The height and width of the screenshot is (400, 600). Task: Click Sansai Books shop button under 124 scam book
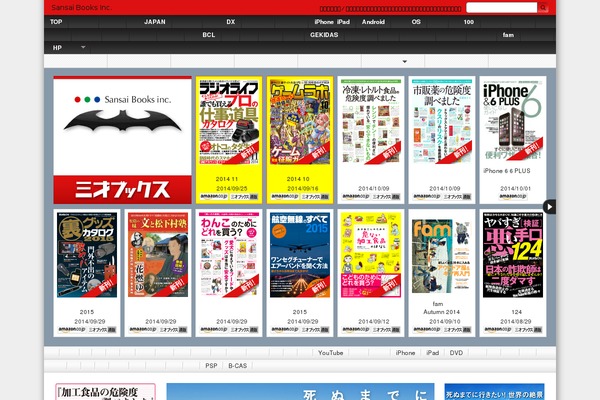[528, 330]
